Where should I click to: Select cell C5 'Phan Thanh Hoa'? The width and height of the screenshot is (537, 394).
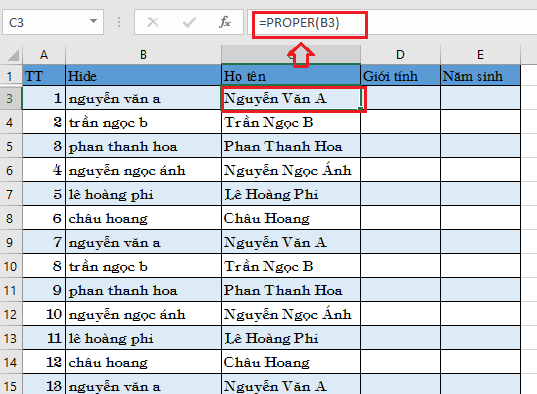coord(291,146)
